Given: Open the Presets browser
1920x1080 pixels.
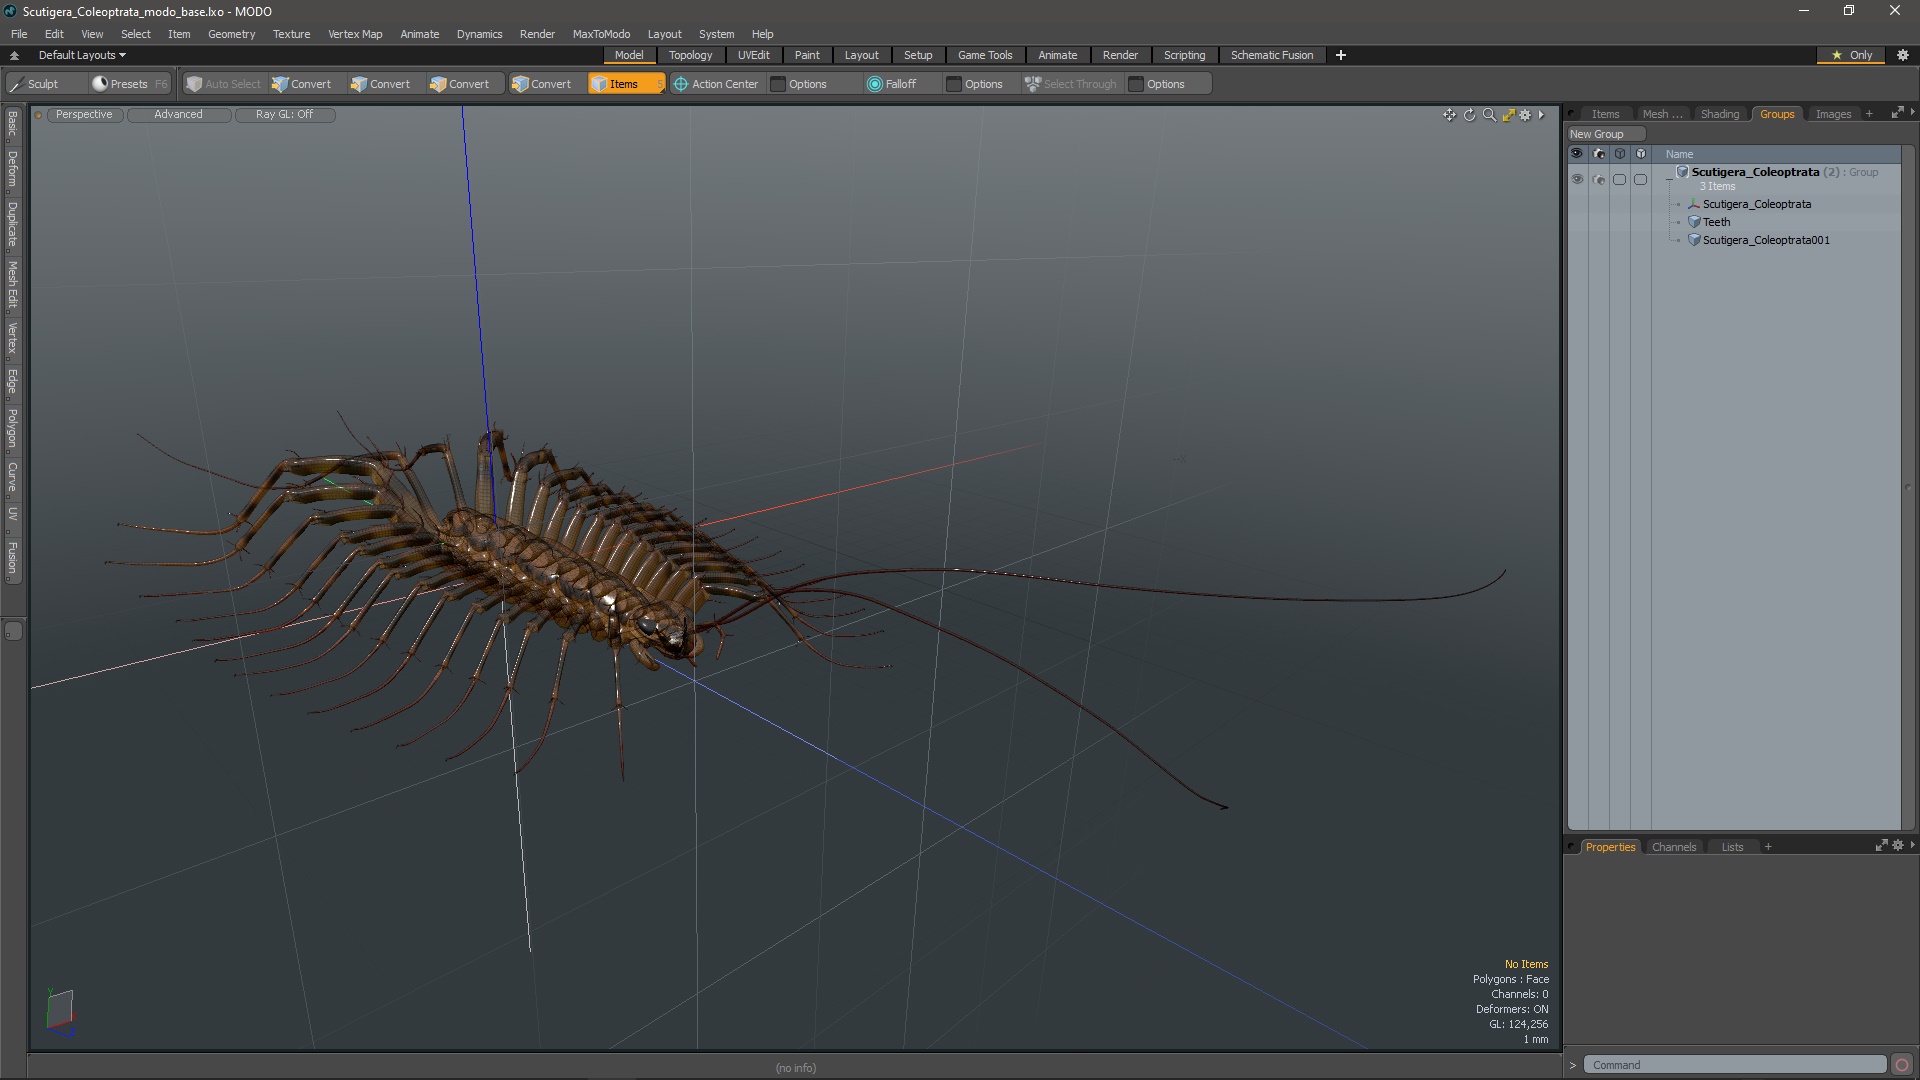Looking at the screenshot, I should coord(129,84).
